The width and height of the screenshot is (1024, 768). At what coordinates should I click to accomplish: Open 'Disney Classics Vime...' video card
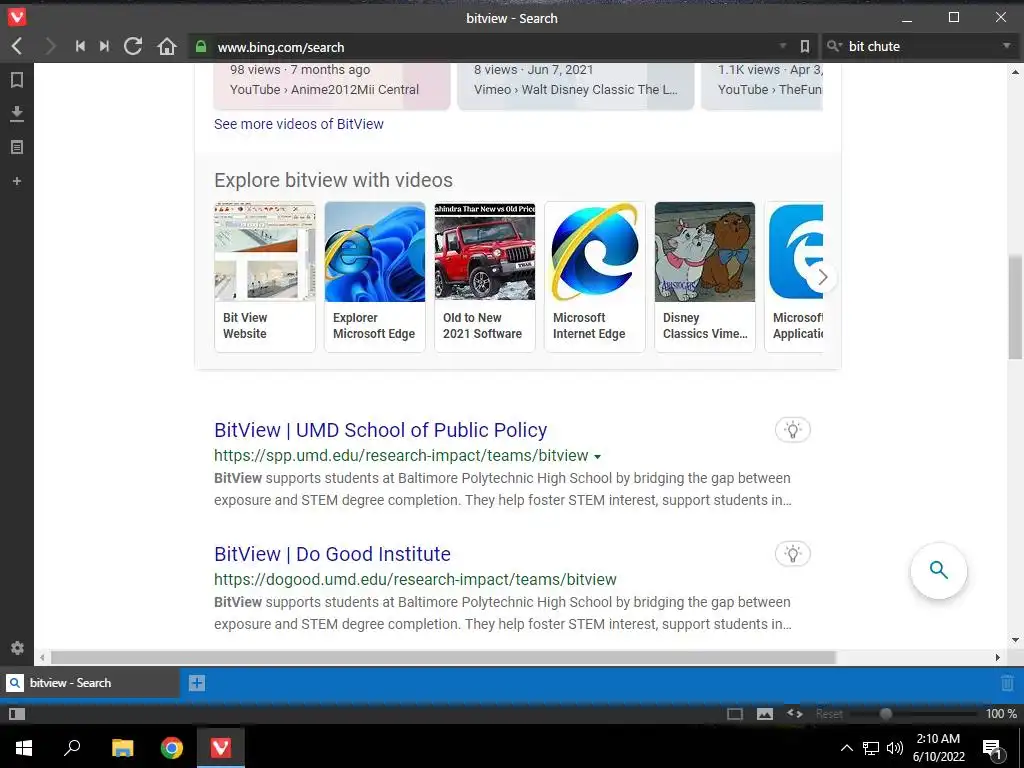(x=705, y=277)
